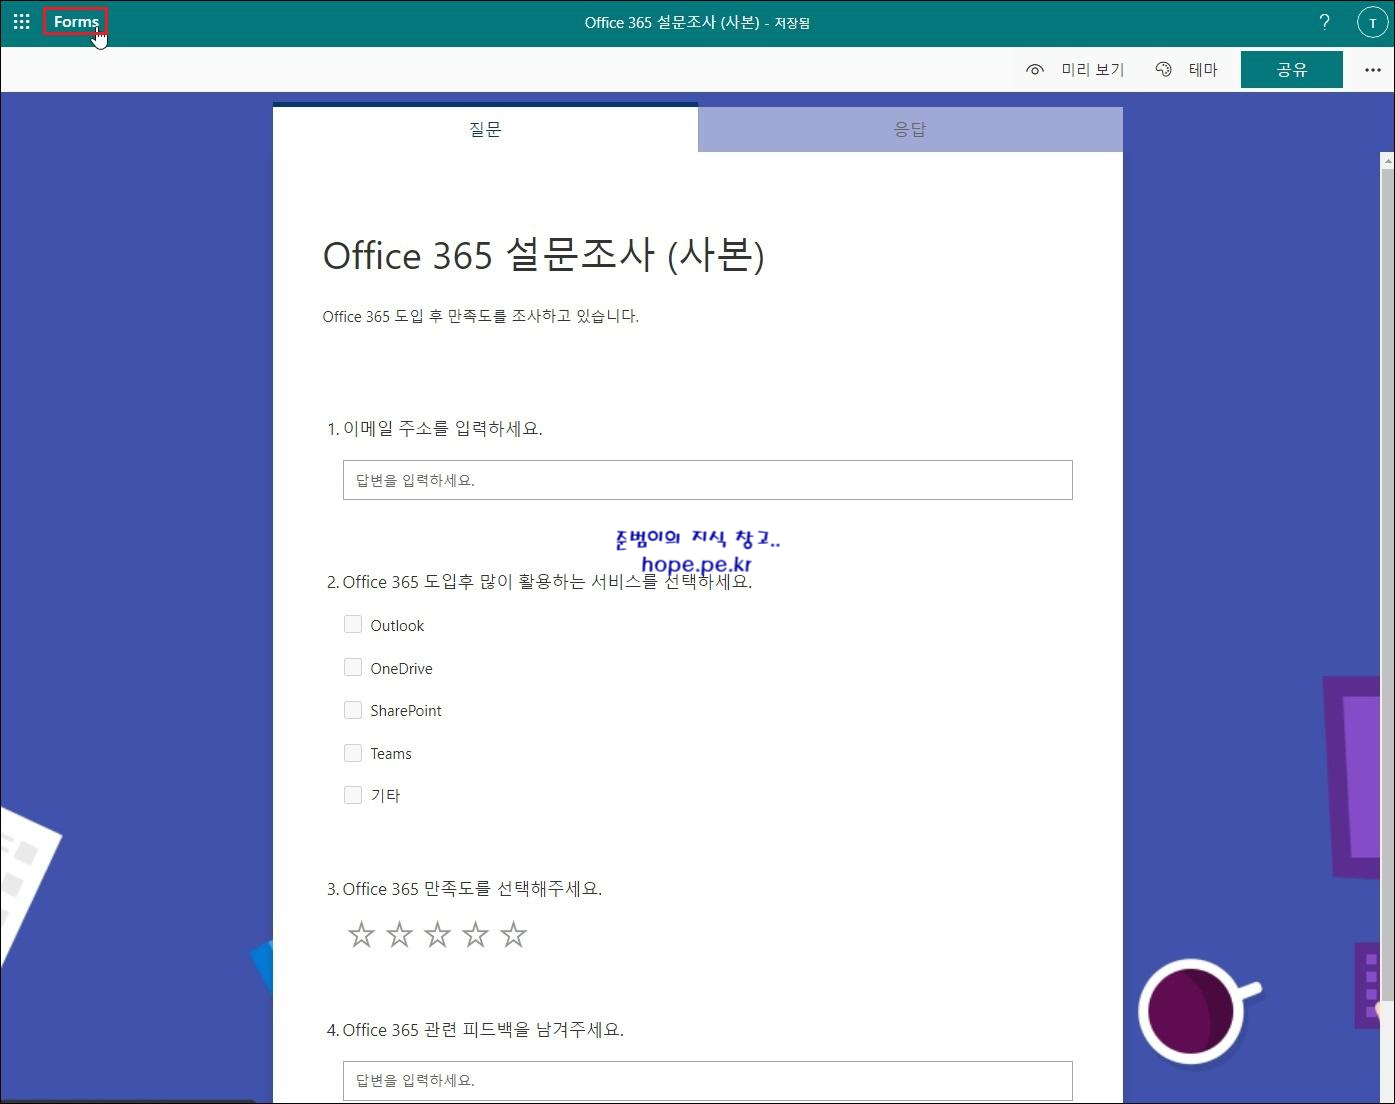
Task: Click the 저장됨 saved status text
Action: (x=792, y=23)
